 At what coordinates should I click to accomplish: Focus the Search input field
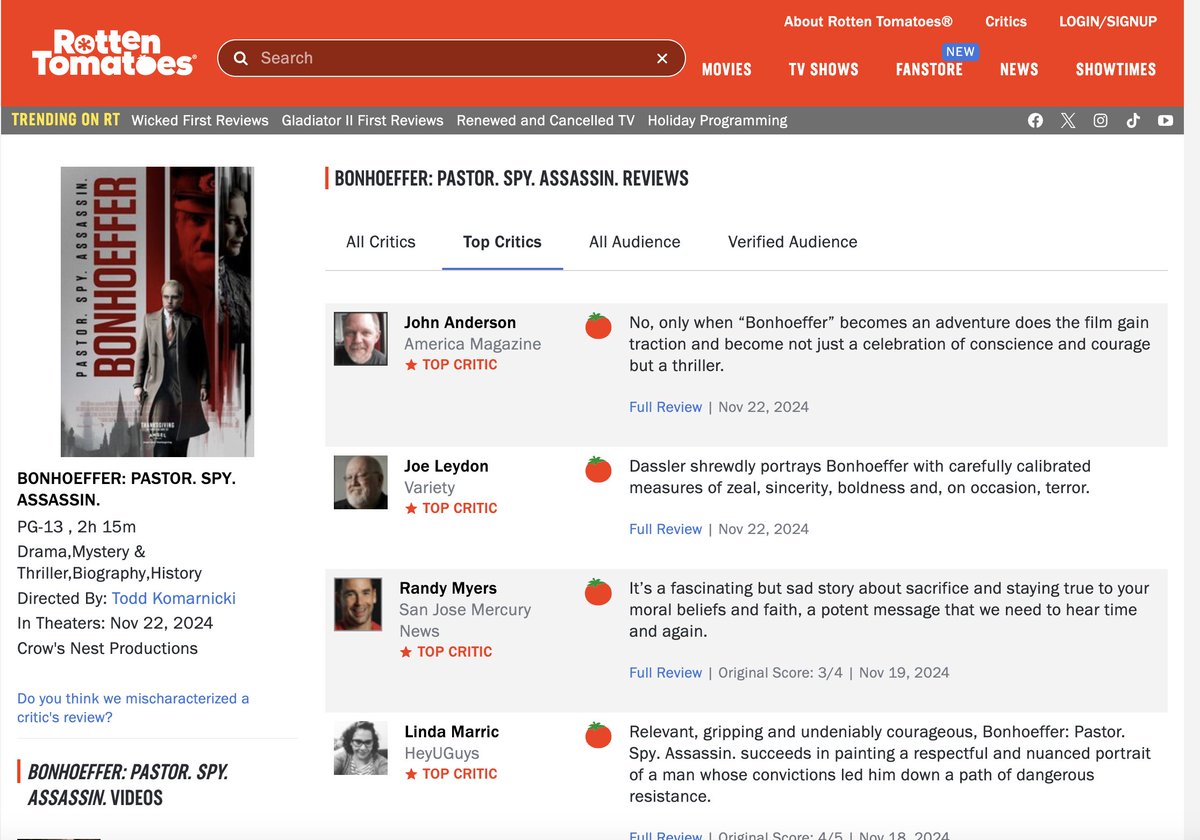pyautogui.click(x=450, y=58)
